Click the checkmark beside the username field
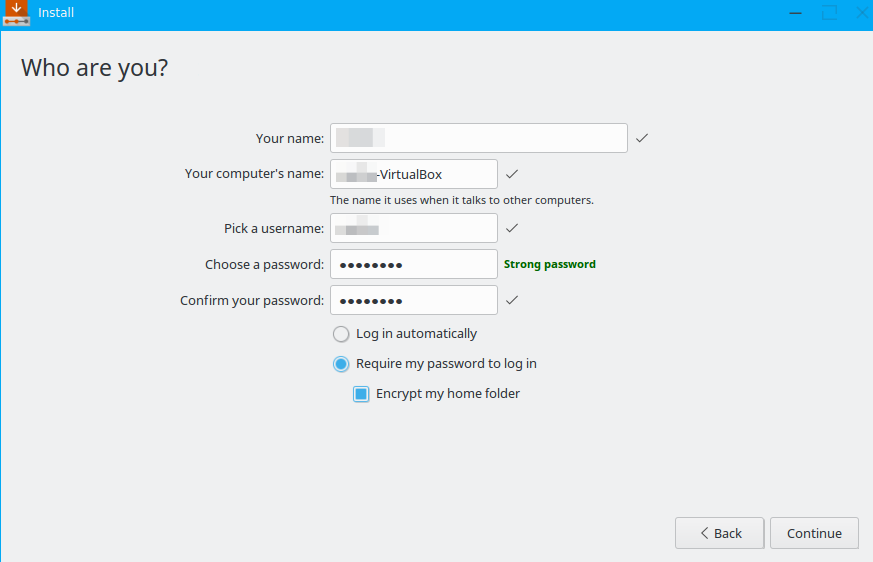The image size is (873, 562). [512, 228]
